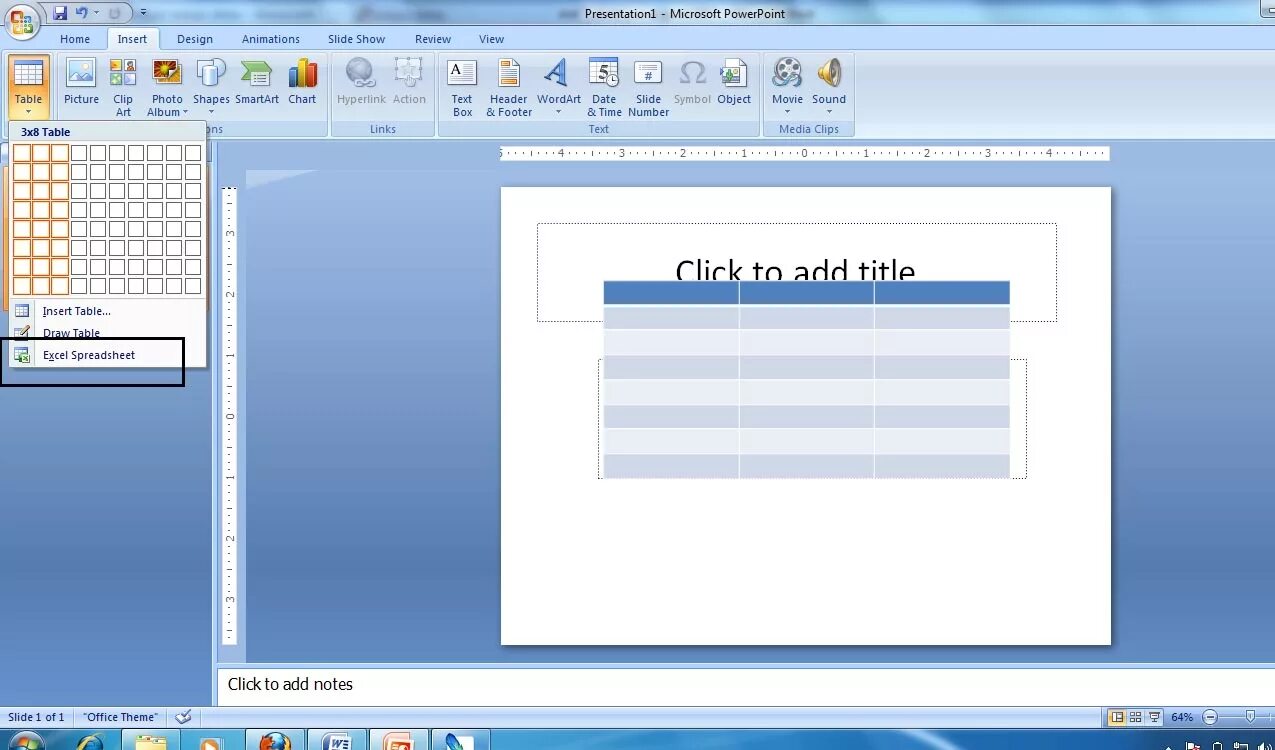Insert a Chart

pos(302,82)
